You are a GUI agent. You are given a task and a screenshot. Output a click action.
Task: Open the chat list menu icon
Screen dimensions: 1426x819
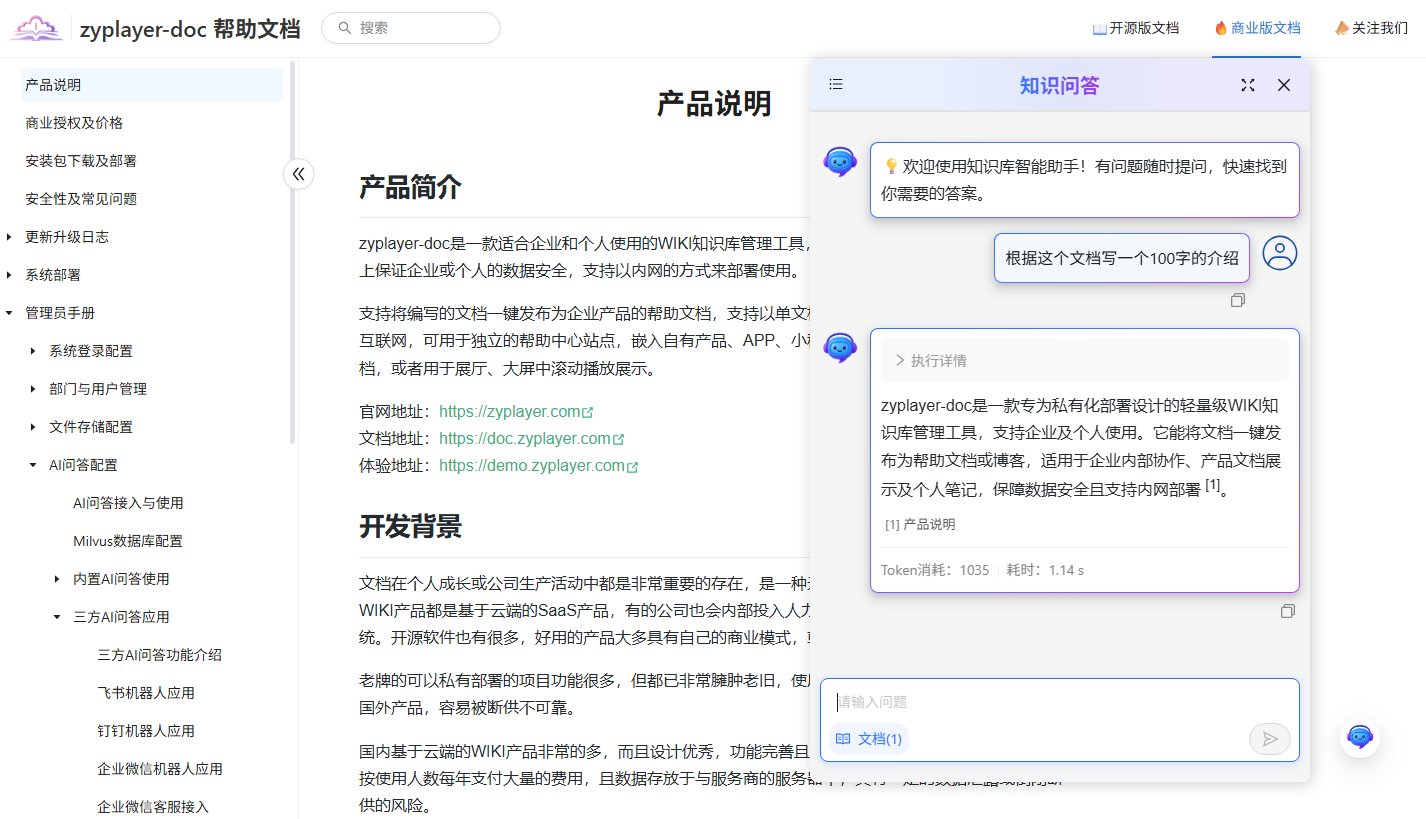pos(836,85)
